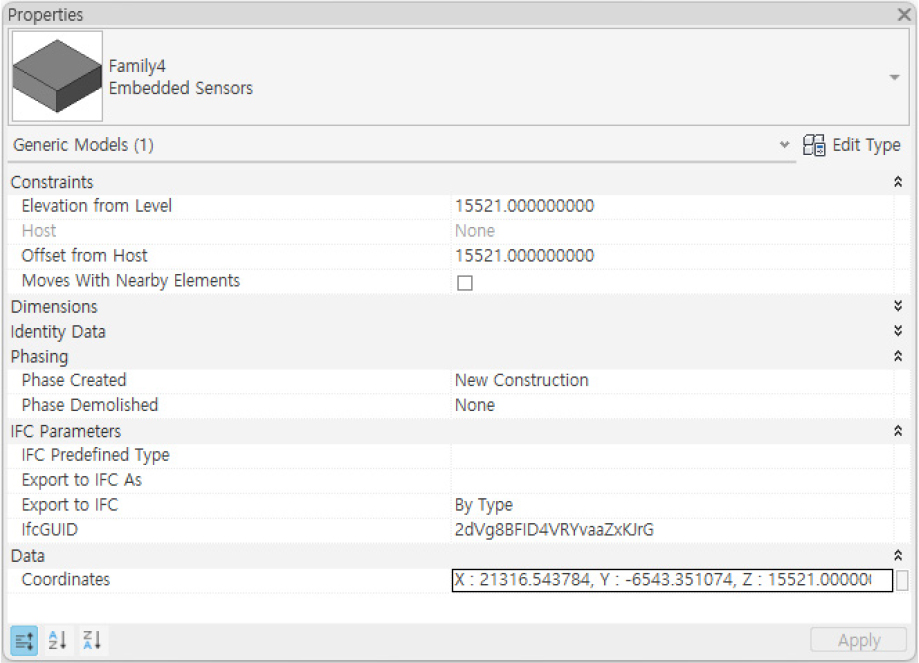The image size is (919, 663).
Task: Collapse the Constraints section
Action: coord(897,182)
